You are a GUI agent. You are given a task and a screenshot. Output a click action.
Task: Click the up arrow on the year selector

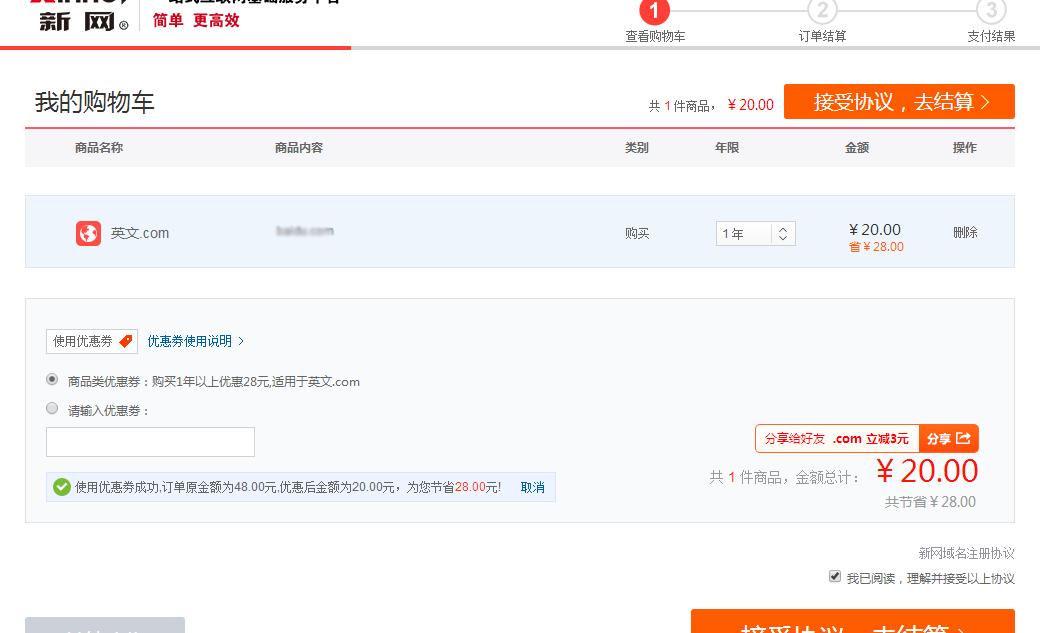pos(785,227)
